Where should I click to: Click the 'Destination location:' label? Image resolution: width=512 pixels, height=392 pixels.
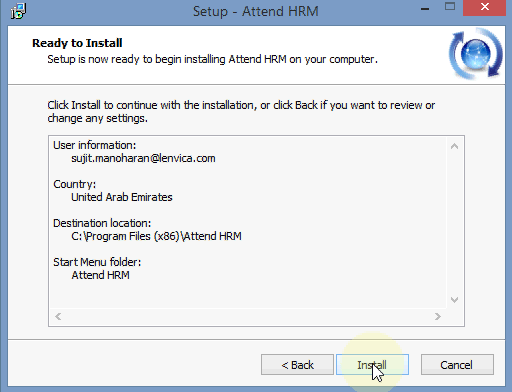102,223
